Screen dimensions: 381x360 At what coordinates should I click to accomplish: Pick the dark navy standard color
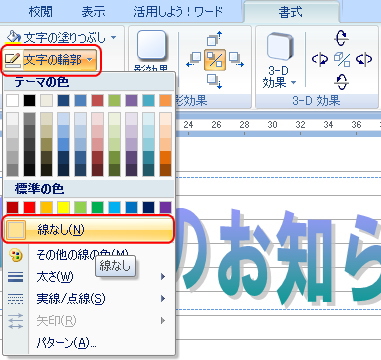pos(148,207)
